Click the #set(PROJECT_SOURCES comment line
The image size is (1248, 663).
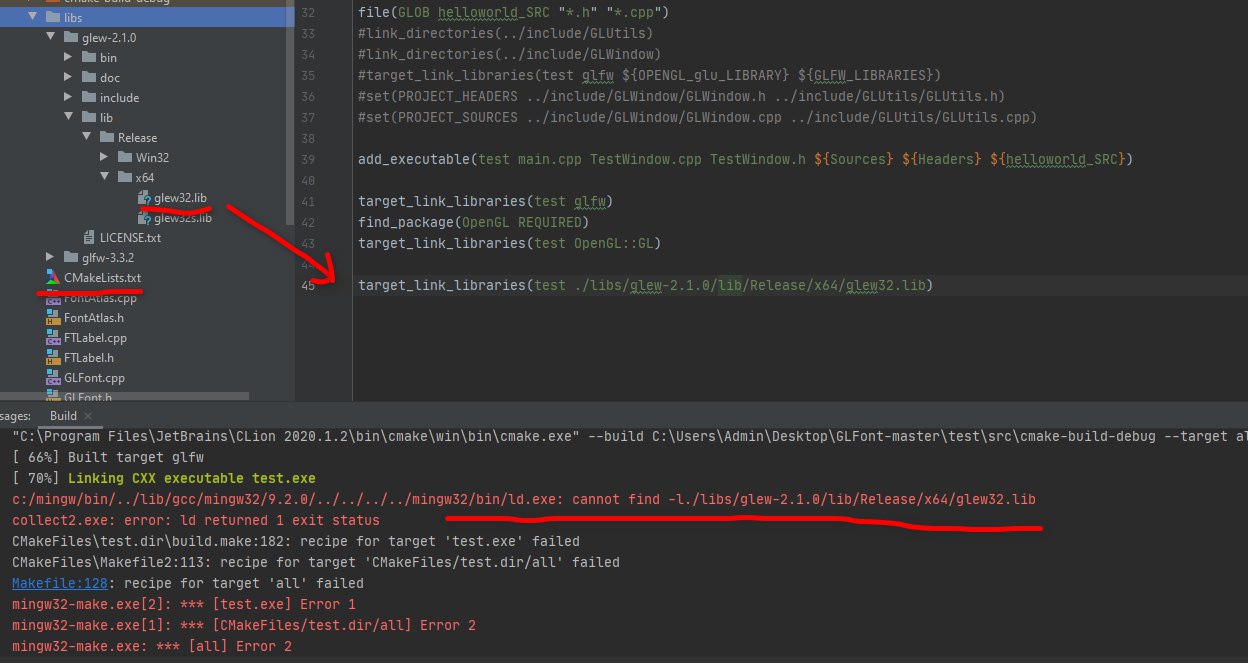[697, 117]
